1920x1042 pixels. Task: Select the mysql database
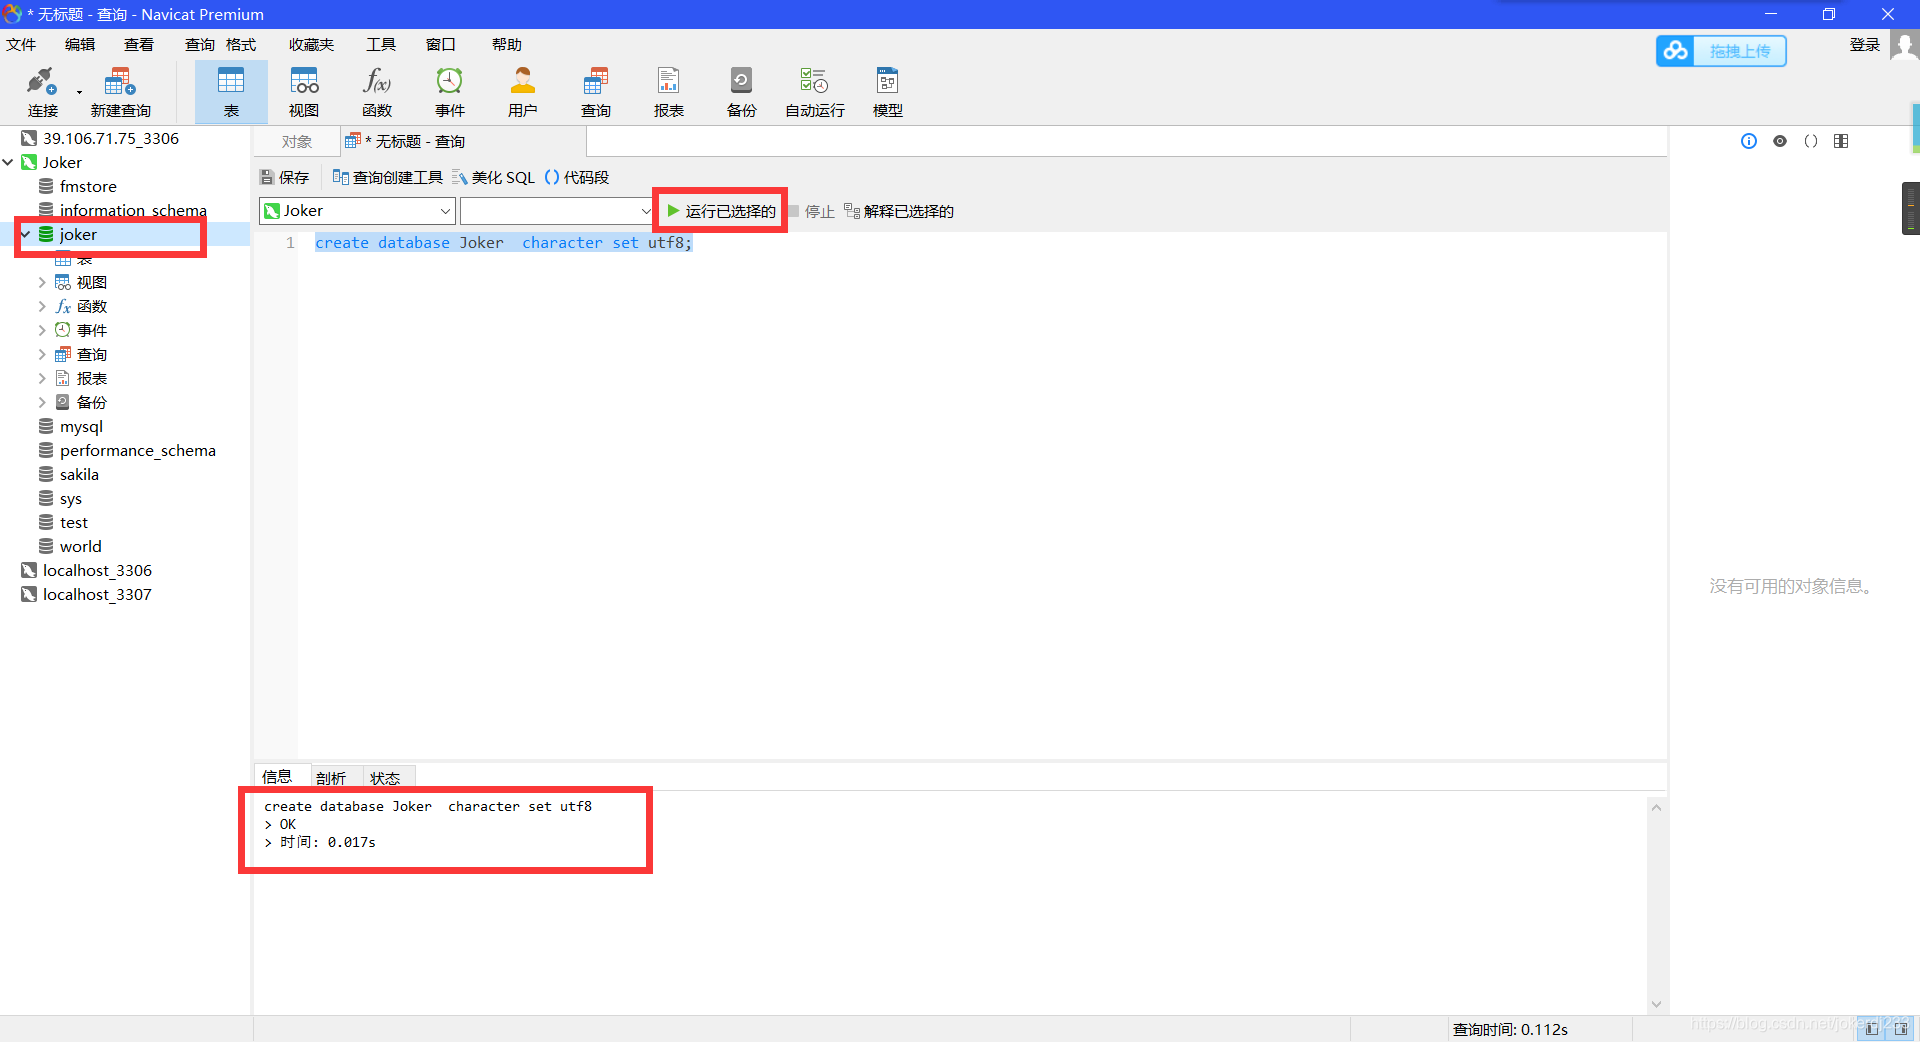click(81, 427)
